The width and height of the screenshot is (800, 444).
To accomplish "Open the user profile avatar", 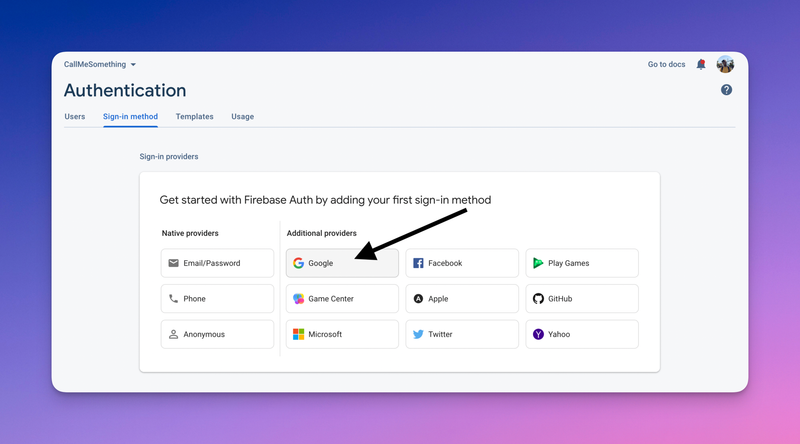I will tap(725, 64).
